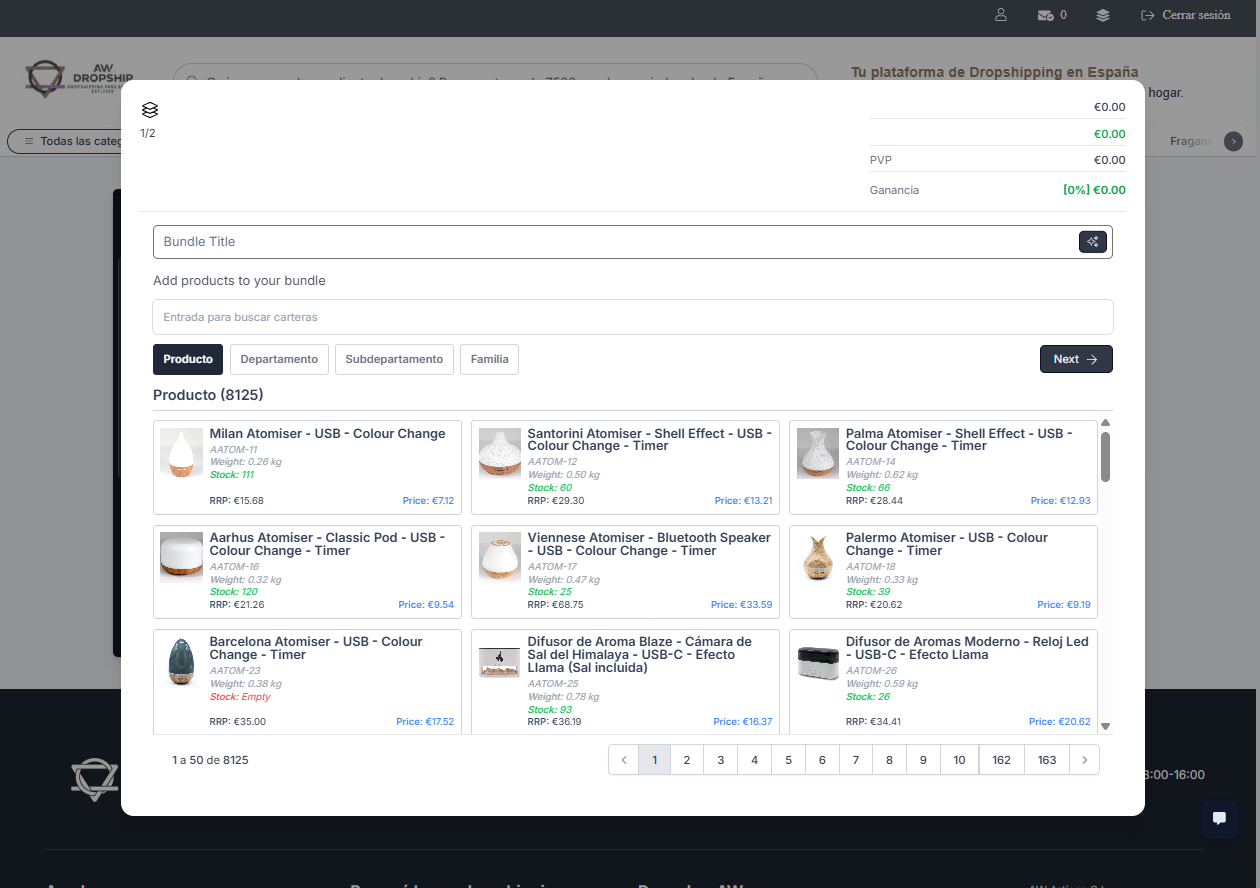Click the footer triangle logo icon
1260x888 pixels.
tap(95, 780)
